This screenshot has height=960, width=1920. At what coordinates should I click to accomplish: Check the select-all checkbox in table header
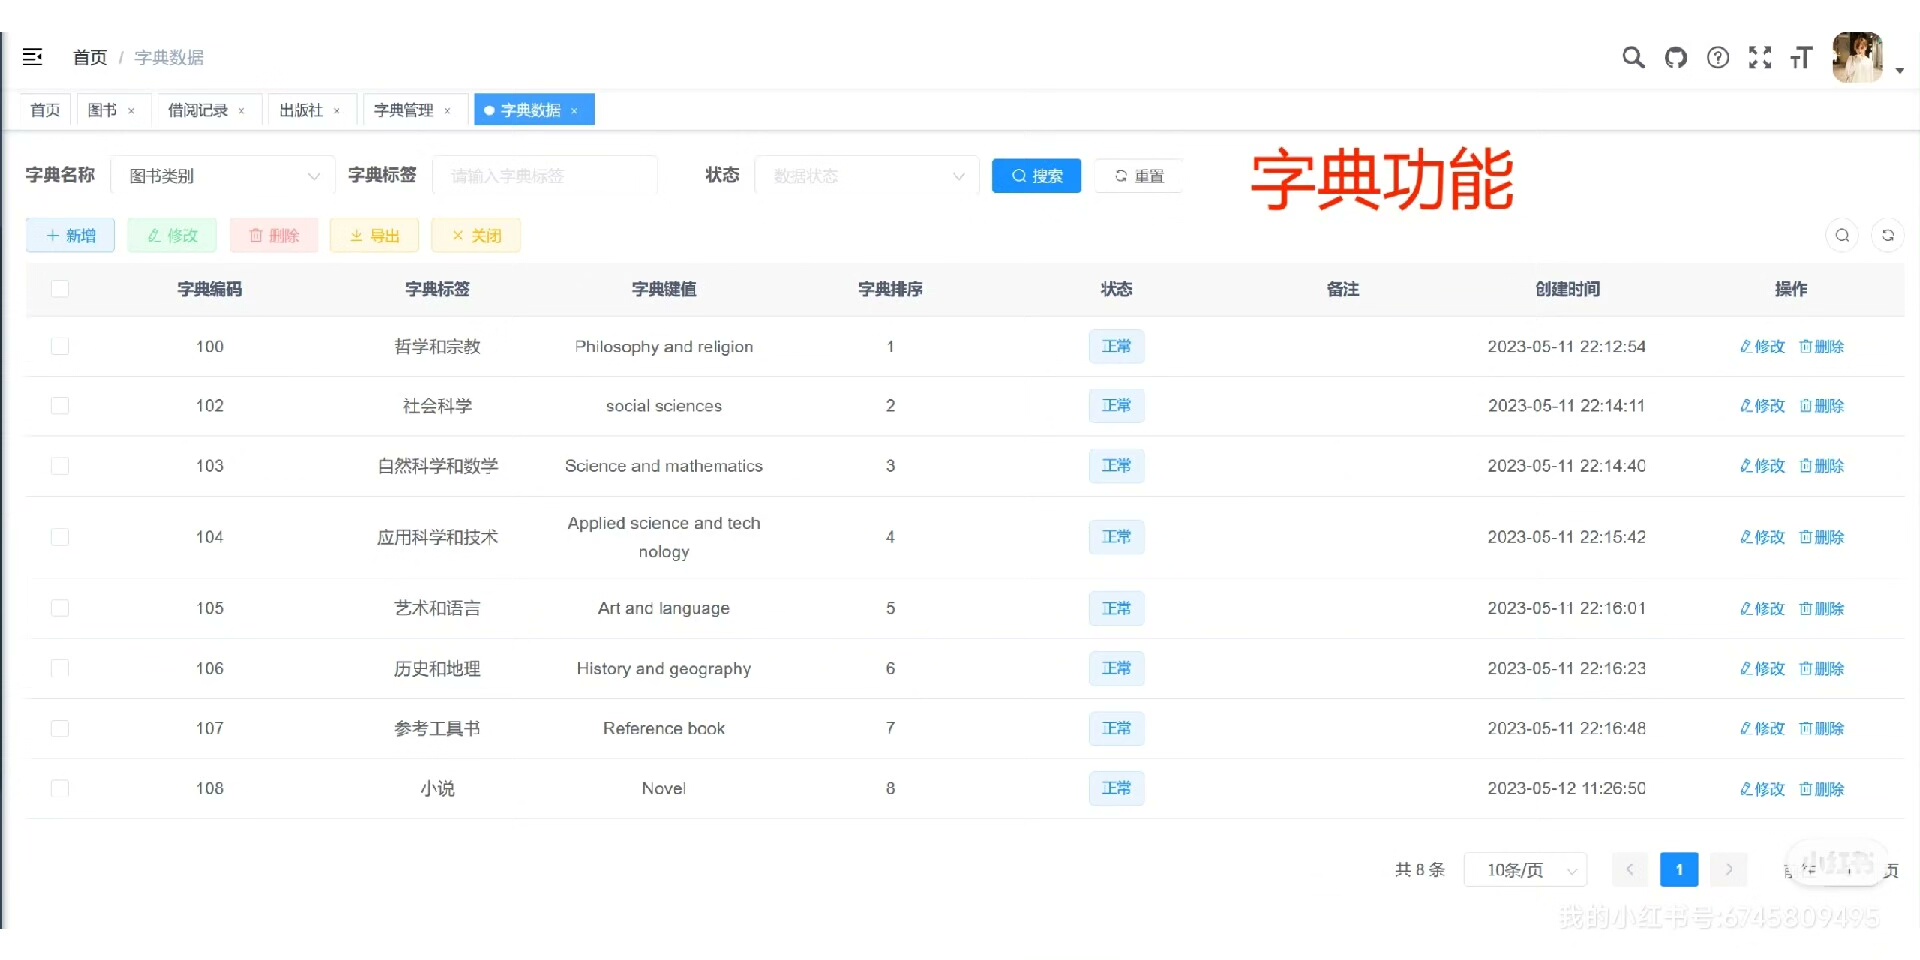click(60, 289)
